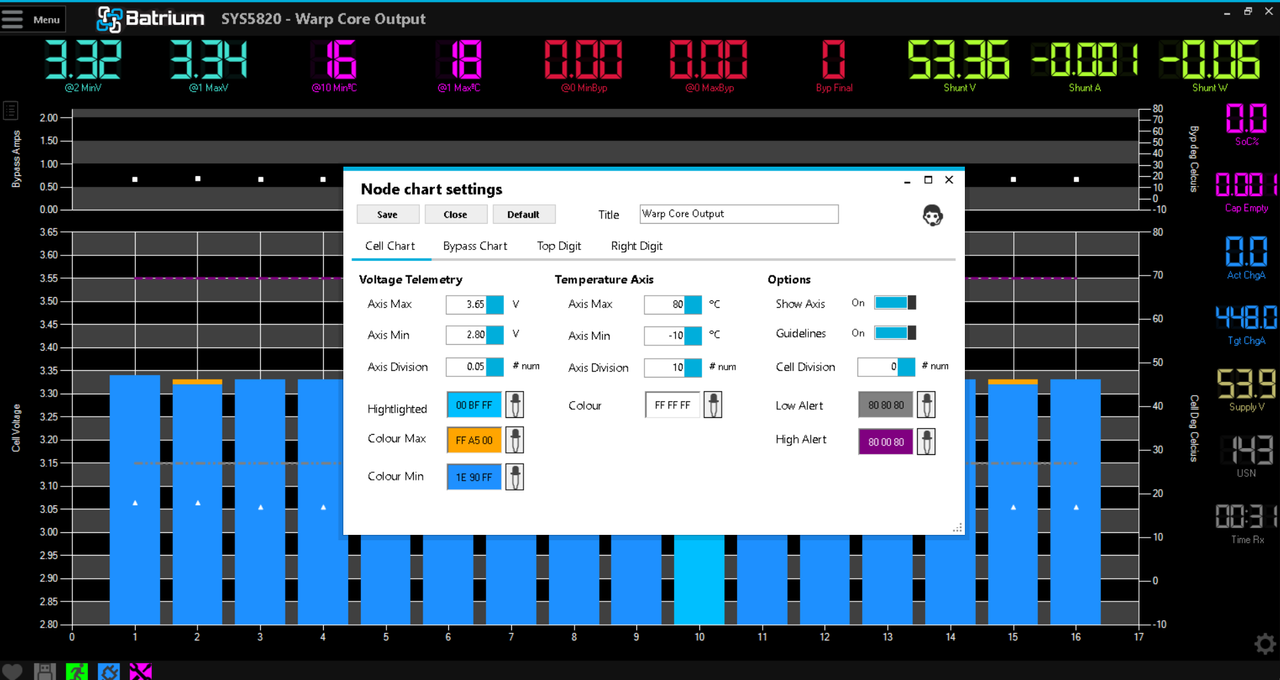The image size is (1280, 680).
Task: Click the Batrium logo icon
Action: tap(109, 19)
